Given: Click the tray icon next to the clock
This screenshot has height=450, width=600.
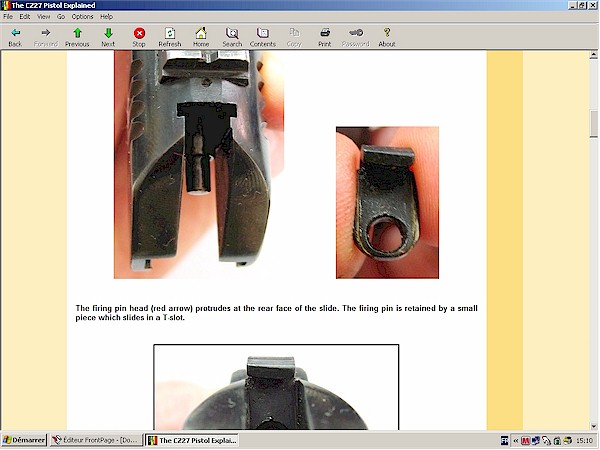Looking at the screenshot, I should pyautogui.click(x=567, y=441).
